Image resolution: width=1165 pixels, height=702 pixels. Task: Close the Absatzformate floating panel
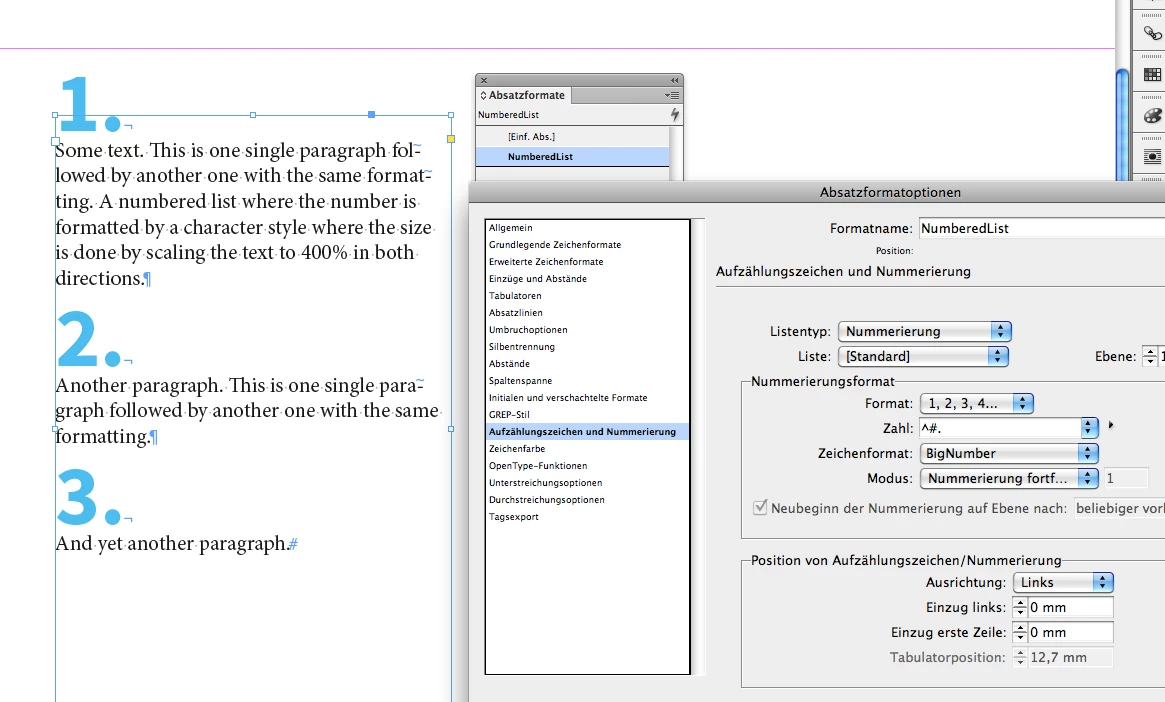[484, 80]
